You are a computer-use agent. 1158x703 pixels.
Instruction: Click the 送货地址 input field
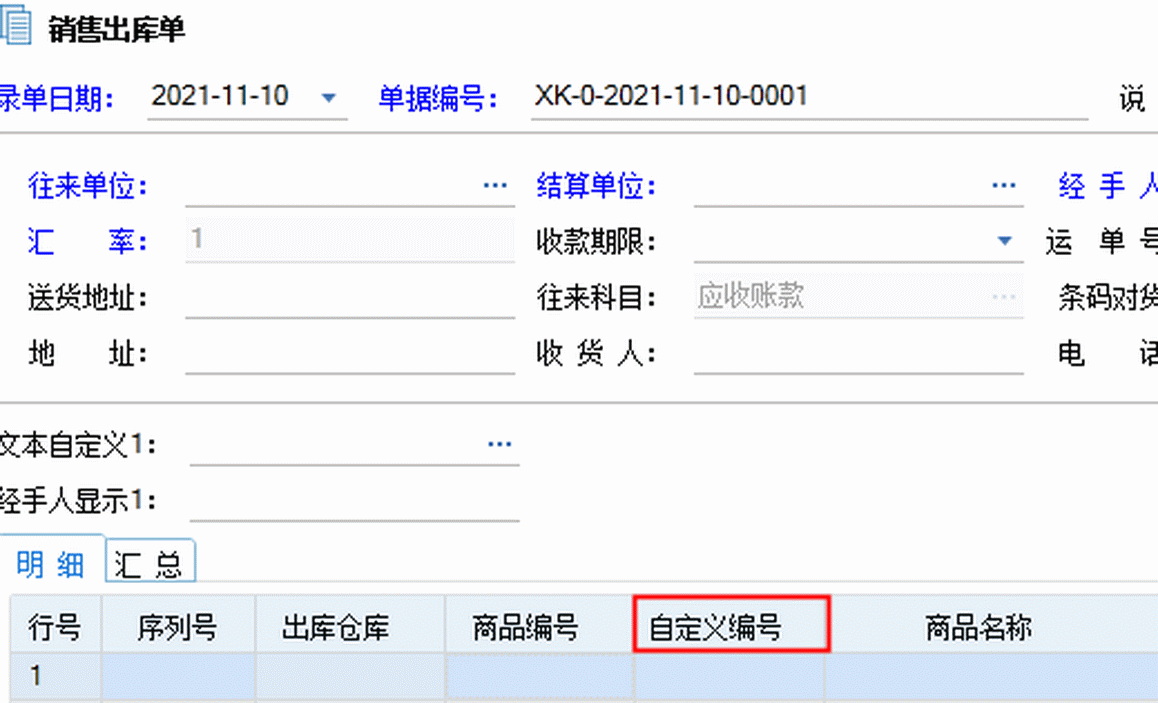(x=349, y=297)
